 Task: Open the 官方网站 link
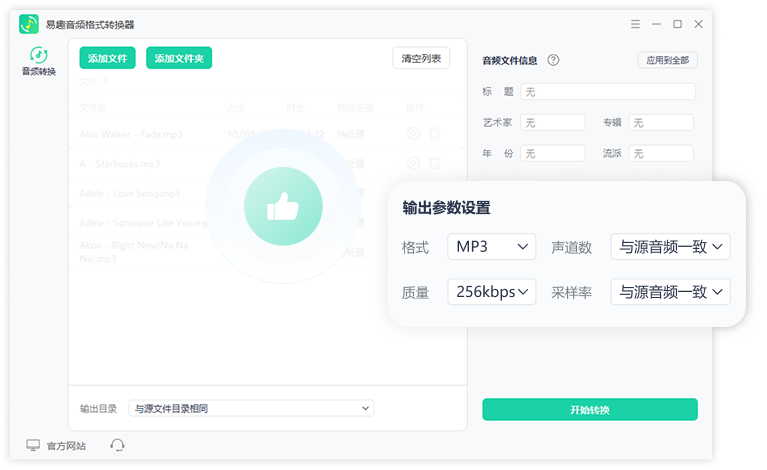[57, 446]
